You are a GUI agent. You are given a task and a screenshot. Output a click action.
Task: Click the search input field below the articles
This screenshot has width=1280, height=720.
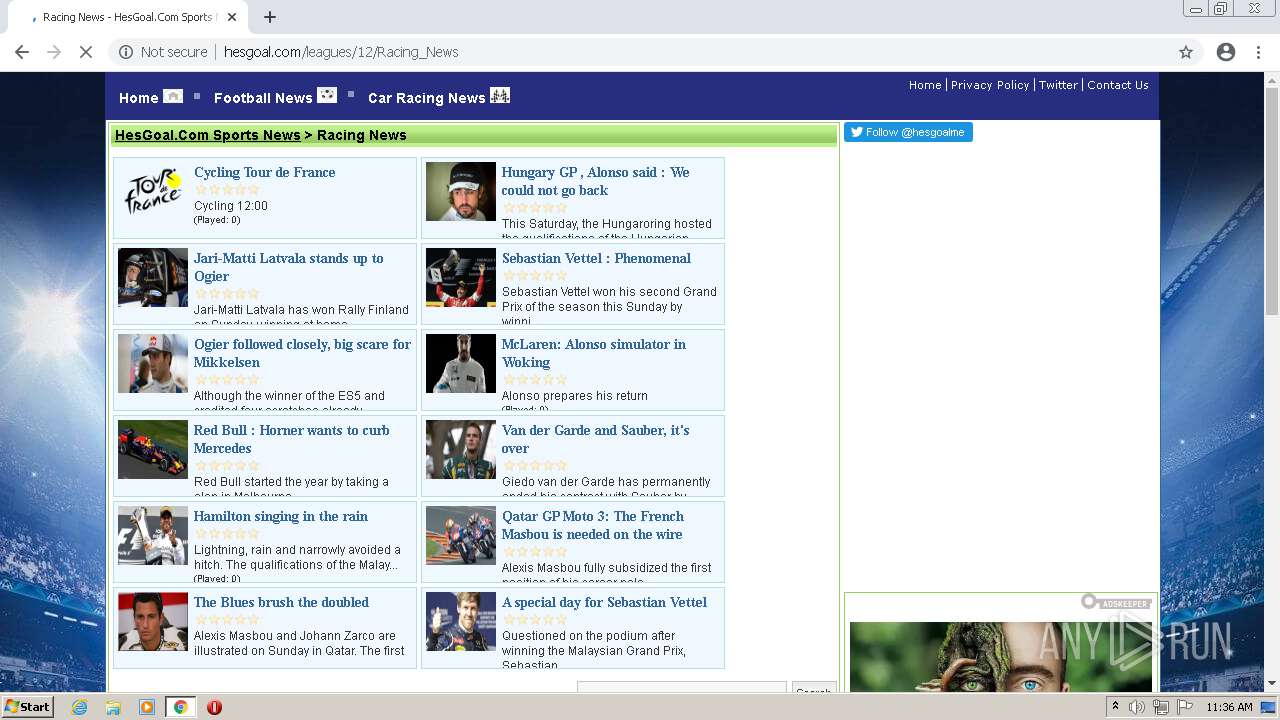[x=682, y=689]
